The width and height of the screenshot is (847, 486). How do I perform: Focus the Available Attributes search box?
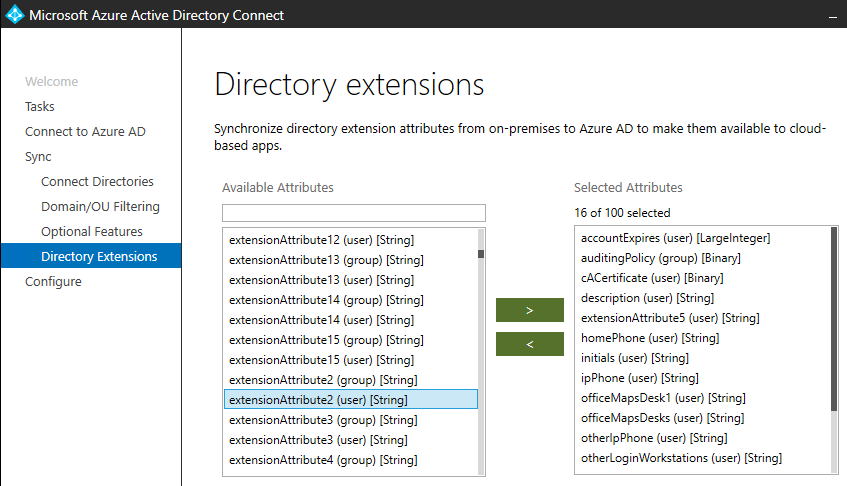click(353, 213)
